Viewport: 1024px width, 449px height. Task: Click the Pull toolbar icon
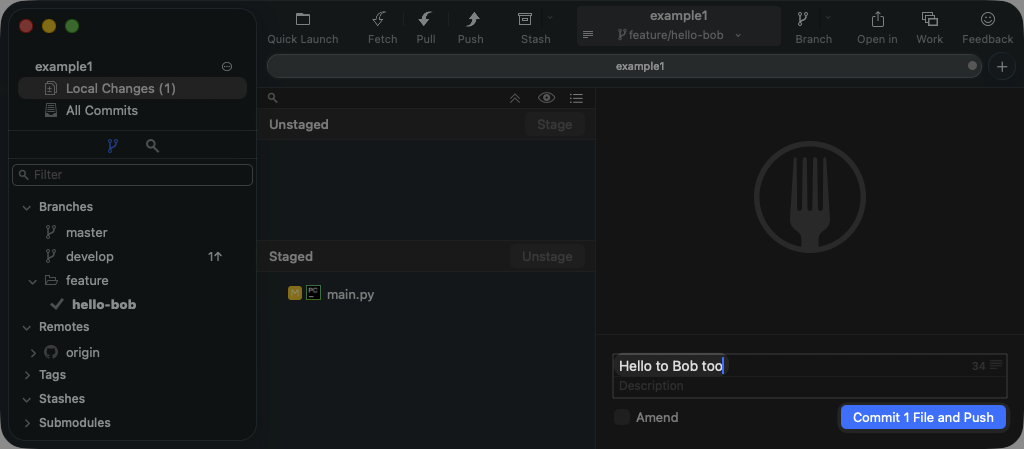coord(425,20)
